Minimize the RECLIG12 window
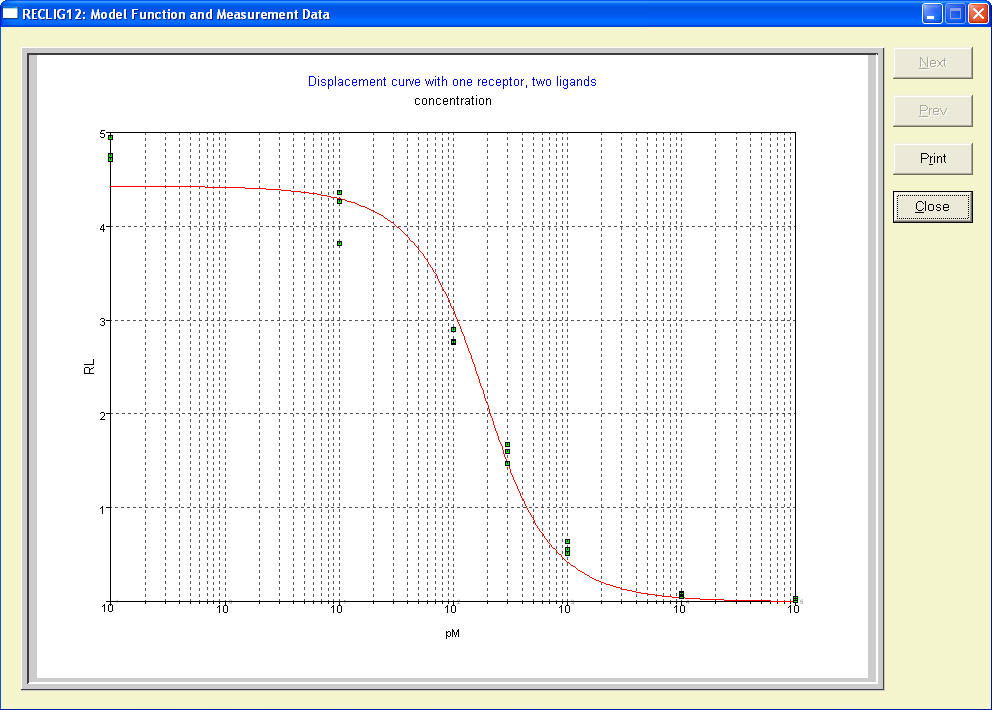Viewport: 992px width, 710px height. [931, 14]
